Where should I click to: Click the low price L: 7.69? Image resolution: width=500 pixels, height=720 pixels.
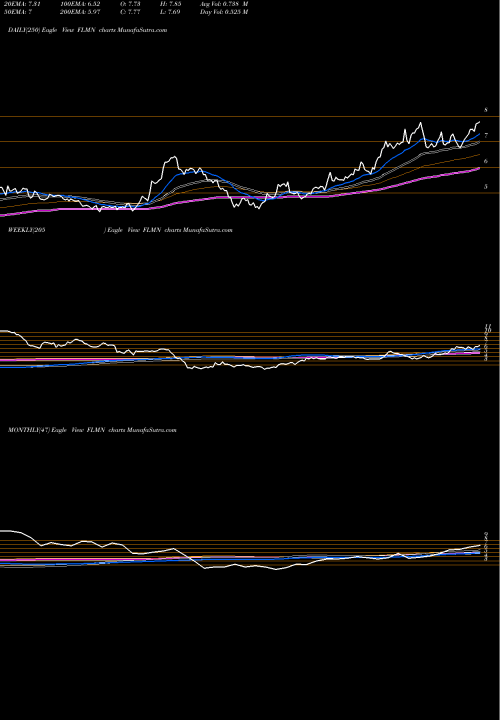pos(172,12)
